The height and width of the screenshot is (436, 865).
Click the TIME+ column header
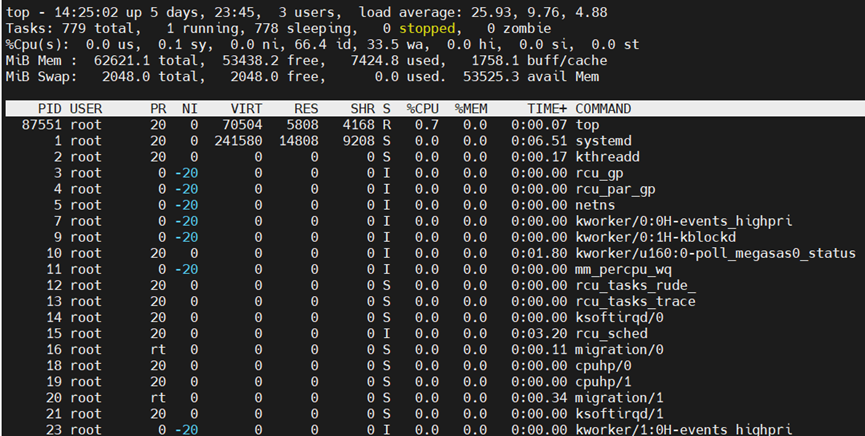547,109
